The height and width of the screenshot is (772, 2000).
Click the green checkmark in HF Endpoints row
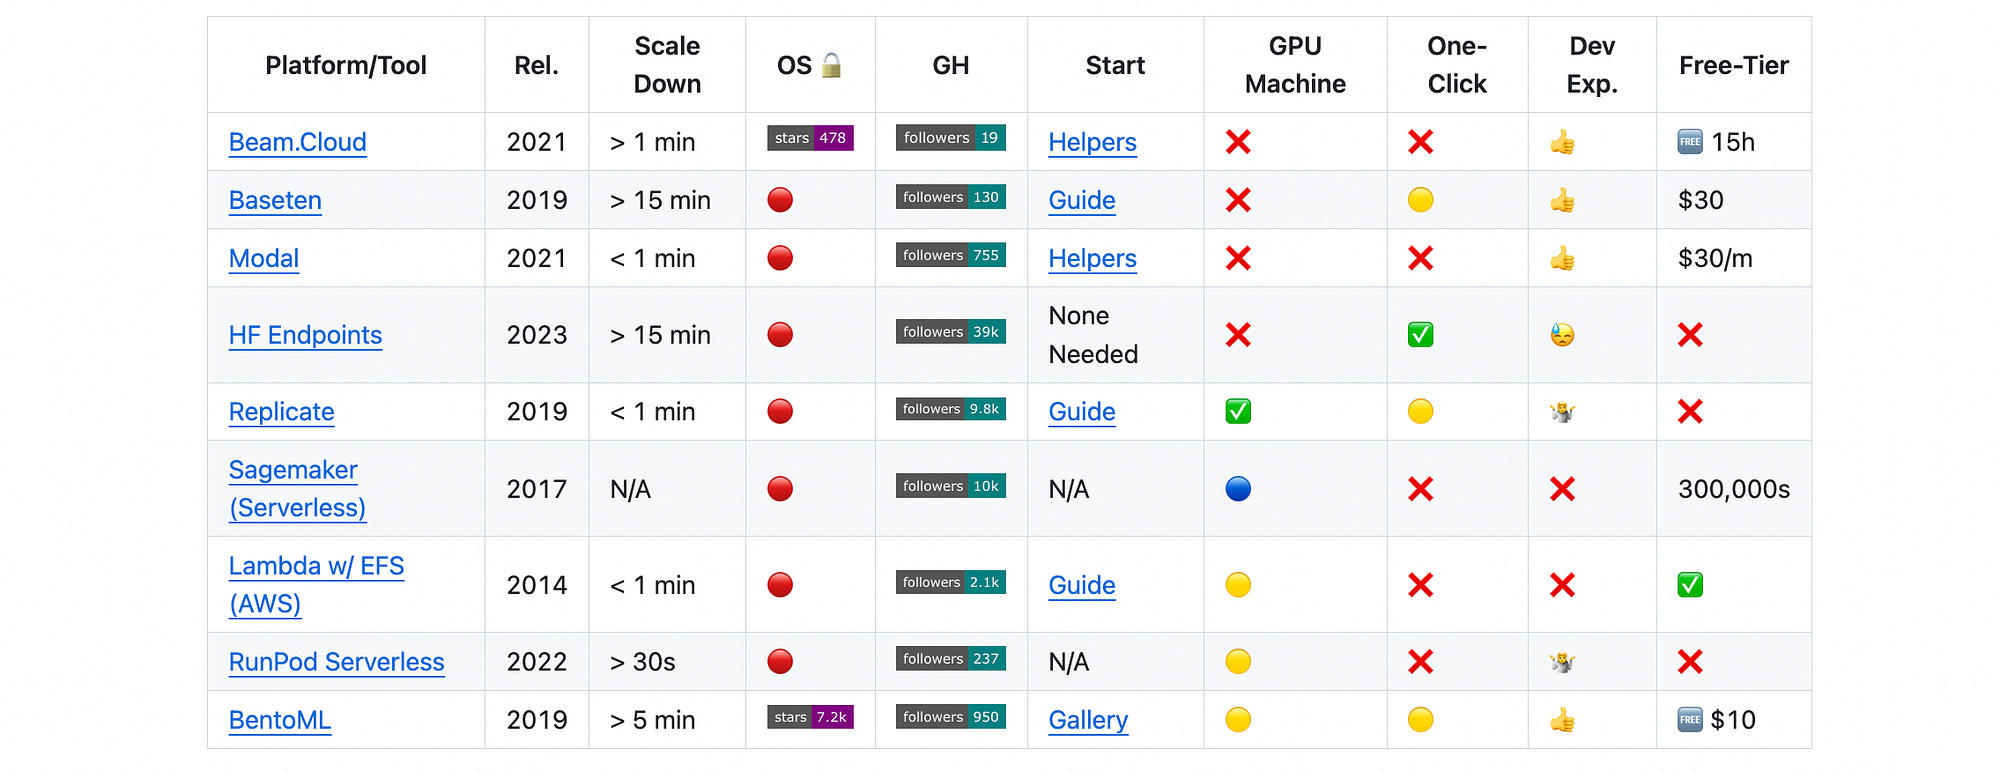pyautogui.click(x=1420, y=335)
